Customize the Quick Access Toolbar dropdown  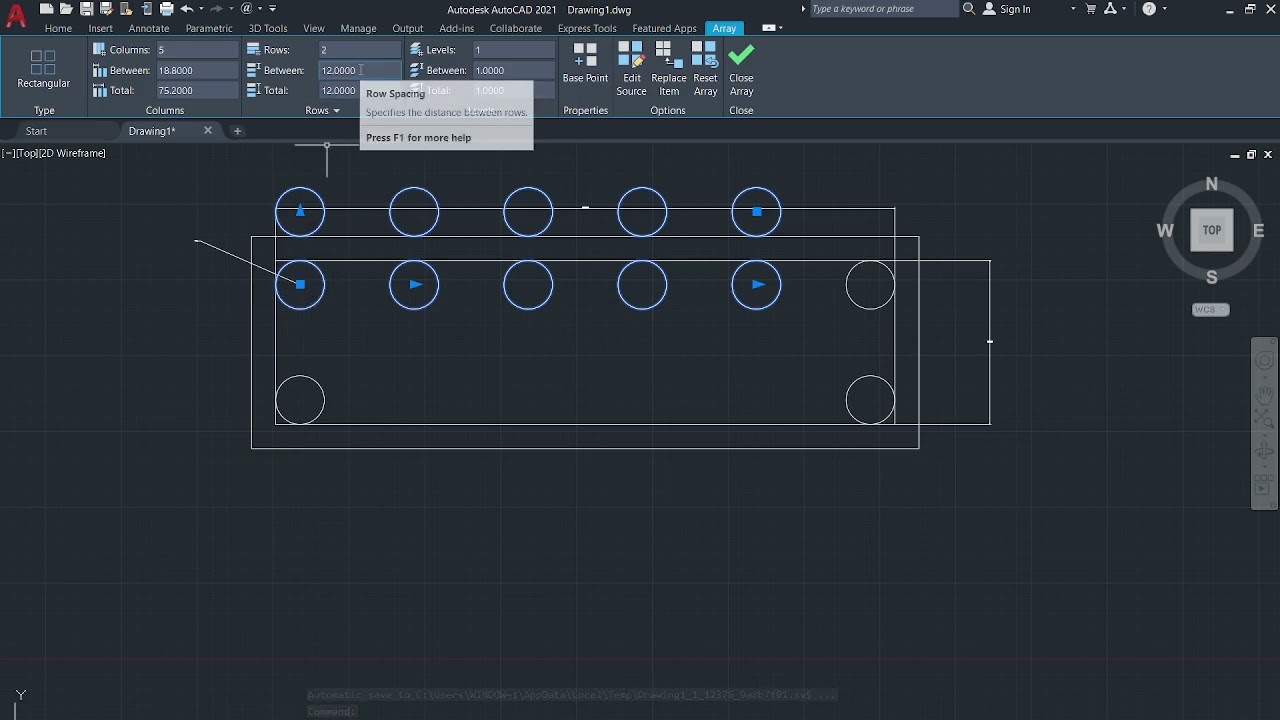[272, 9]
